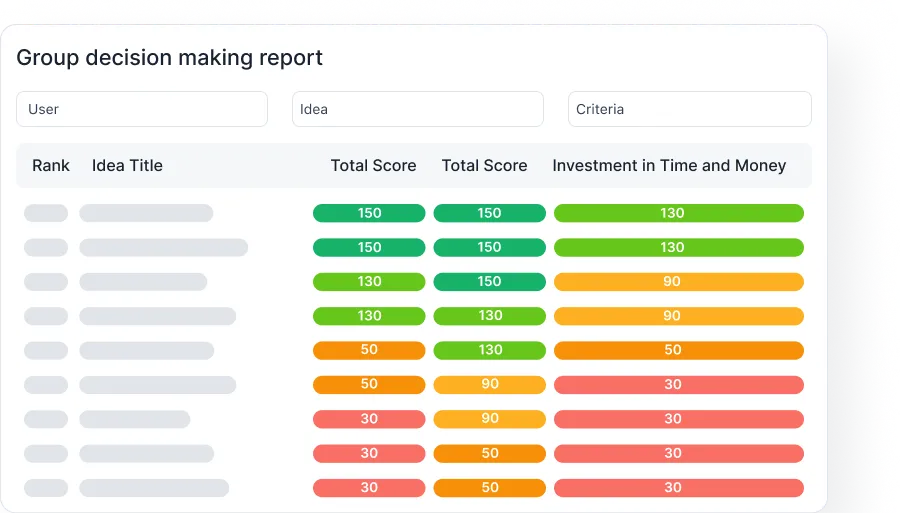Open the Idea filter field
The width and height of the screenshot is (900, 513).
pyautogui.click(x=417, y=109)
